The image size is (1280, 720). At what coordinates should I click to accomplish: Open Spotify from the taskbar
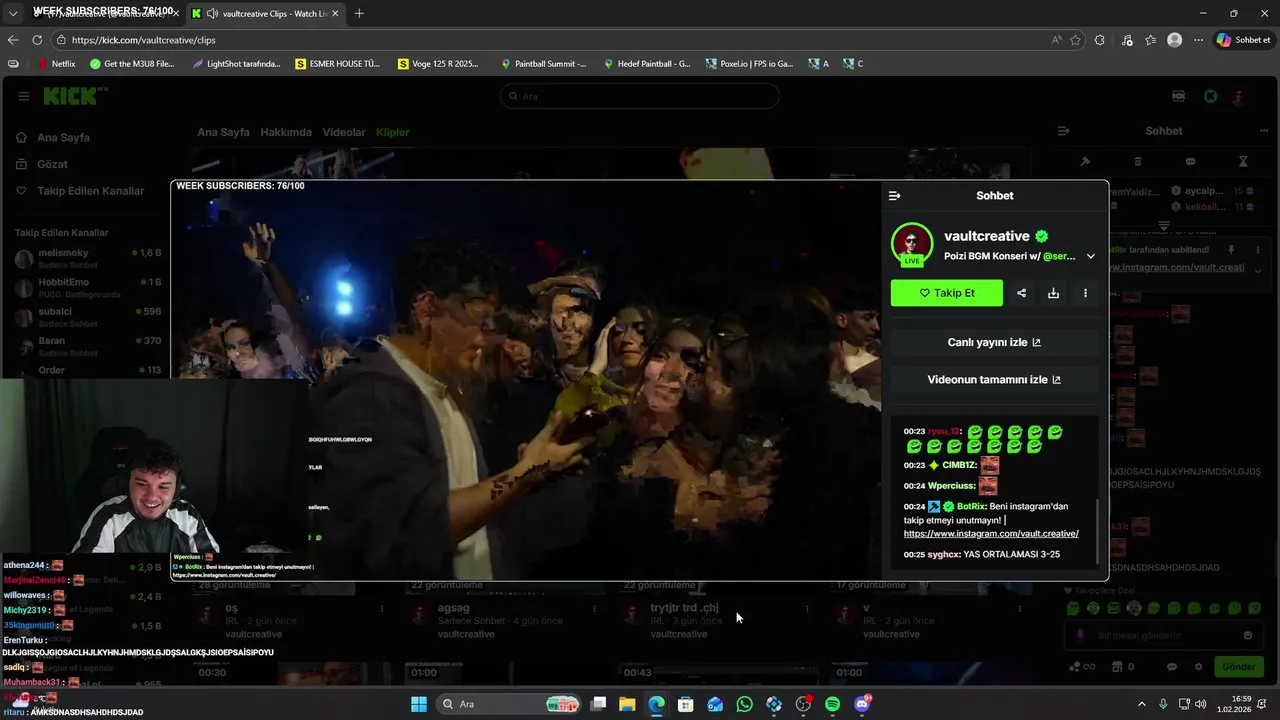point(833,704)
